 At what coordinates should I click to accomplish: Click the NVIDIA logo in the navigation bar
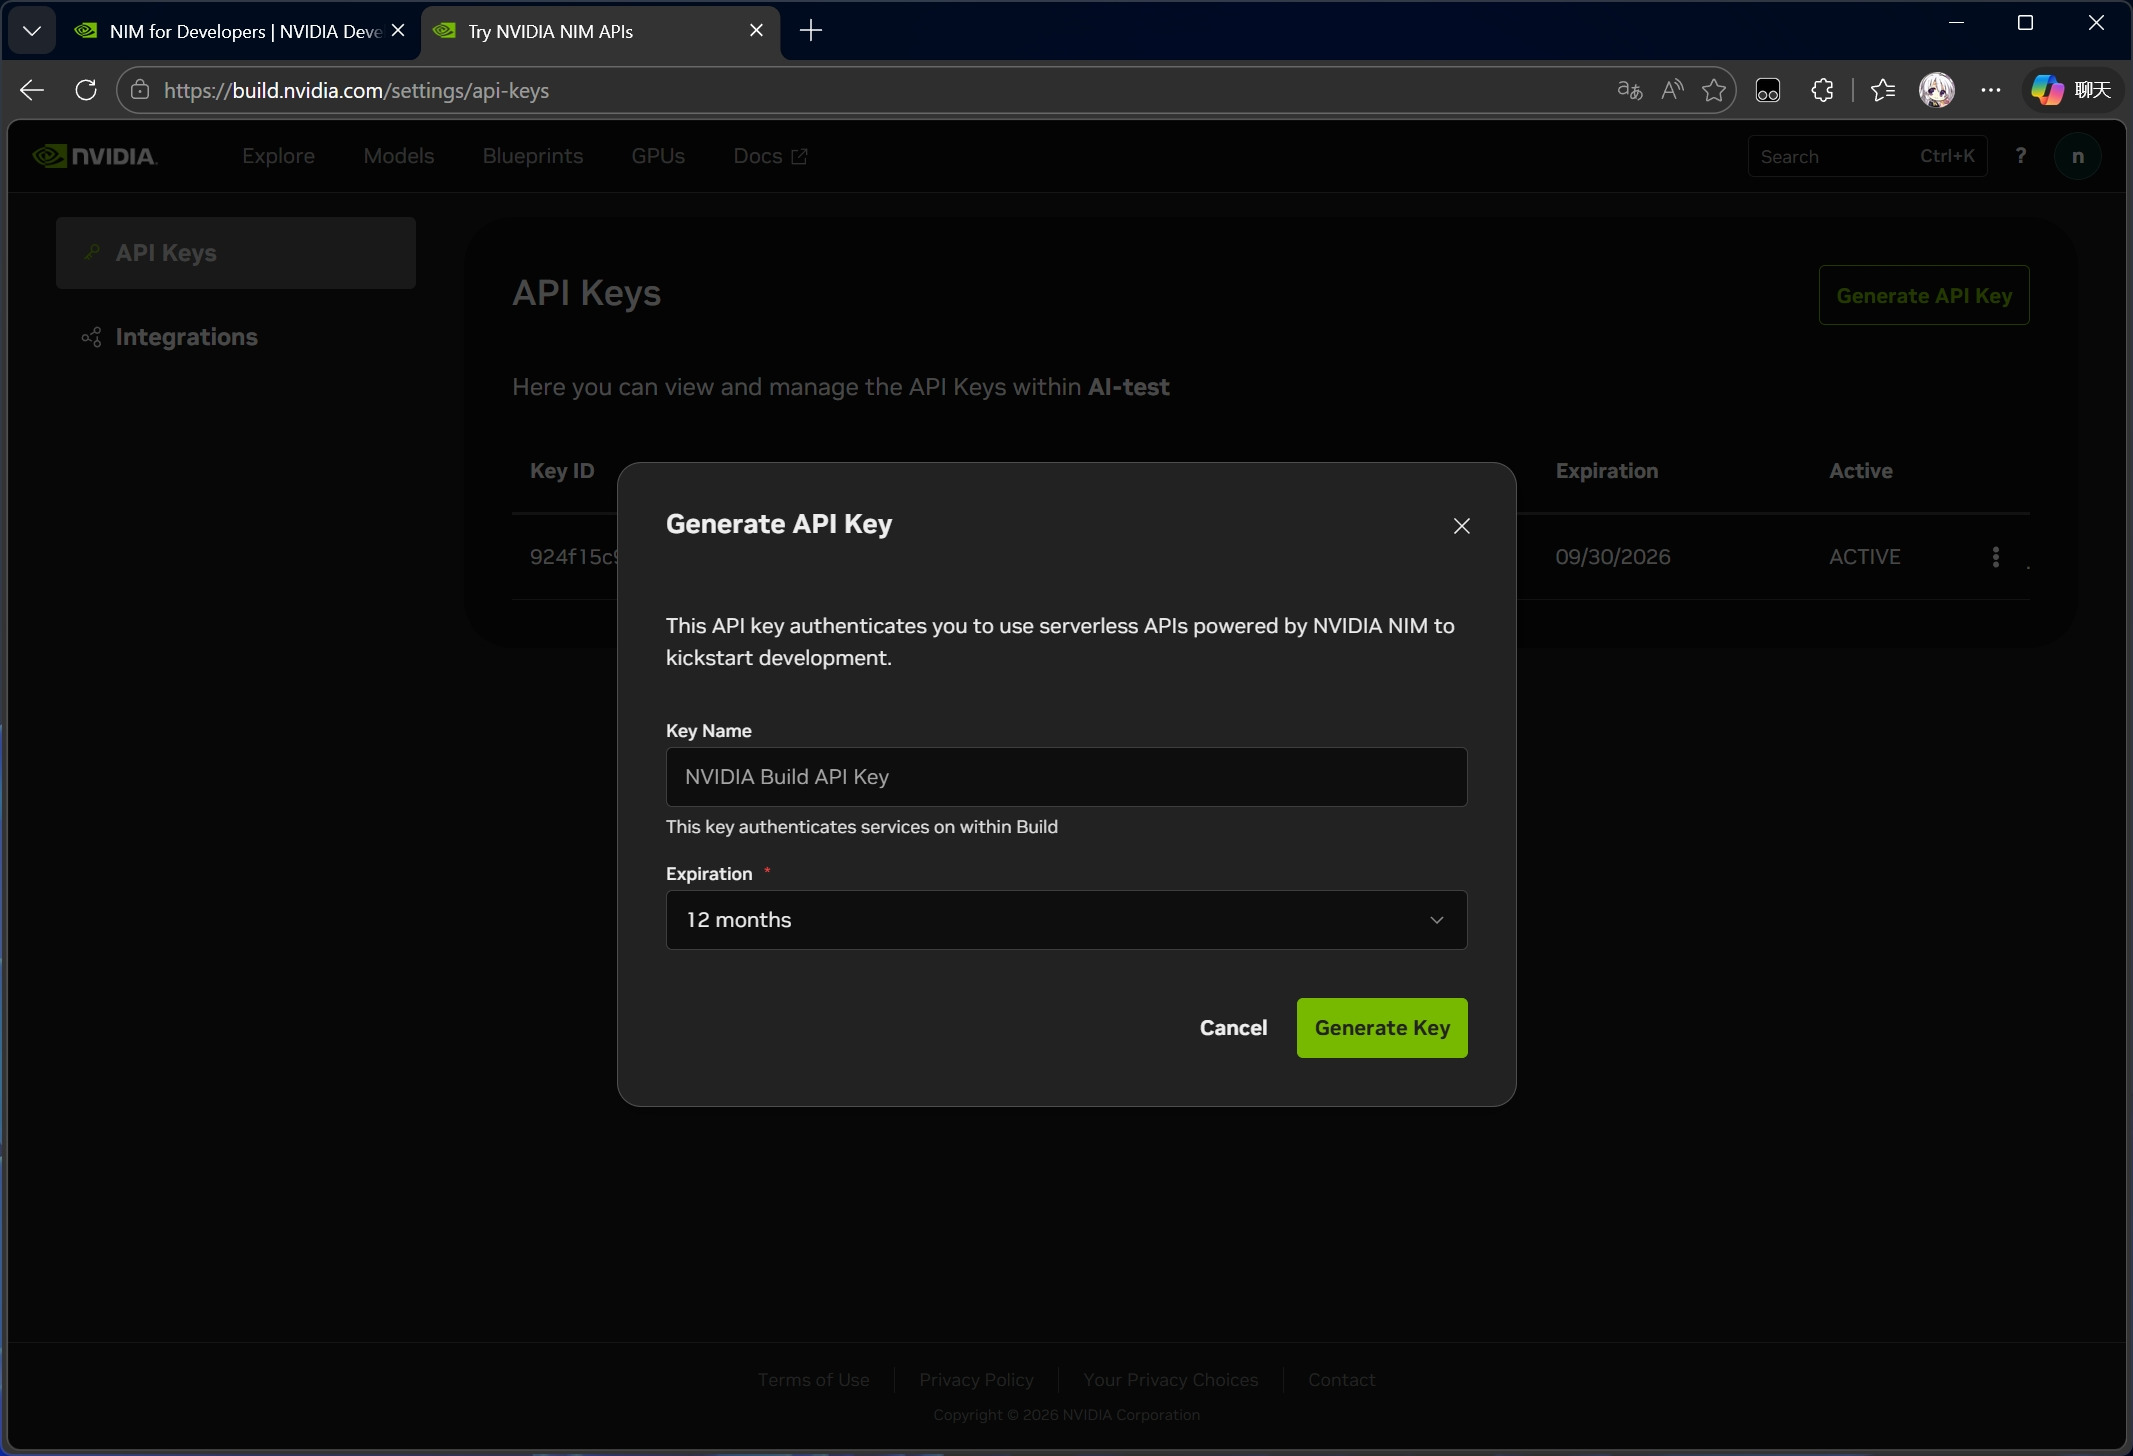pyautogui.click(x=94, y=155)
